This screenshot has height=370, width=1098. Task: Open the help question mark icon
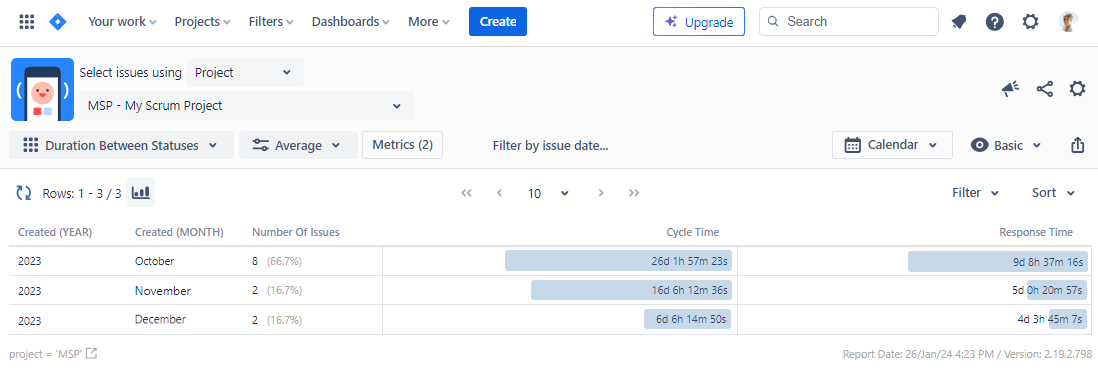(x=994, y=22)
